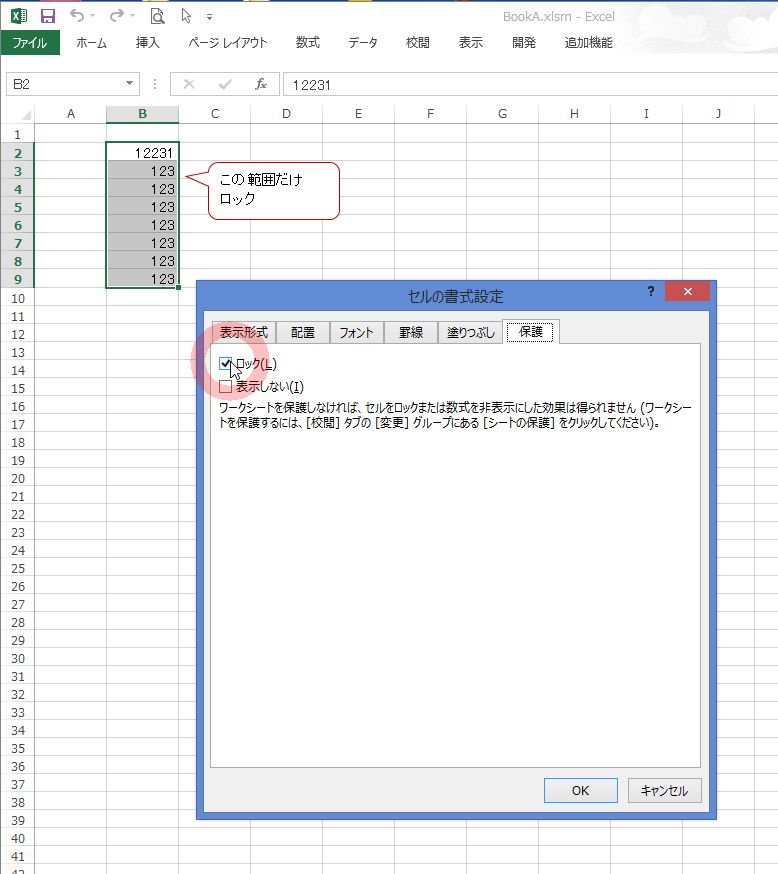Click the Excel application icon
The image size is (778, 874).
coord(18,16)
